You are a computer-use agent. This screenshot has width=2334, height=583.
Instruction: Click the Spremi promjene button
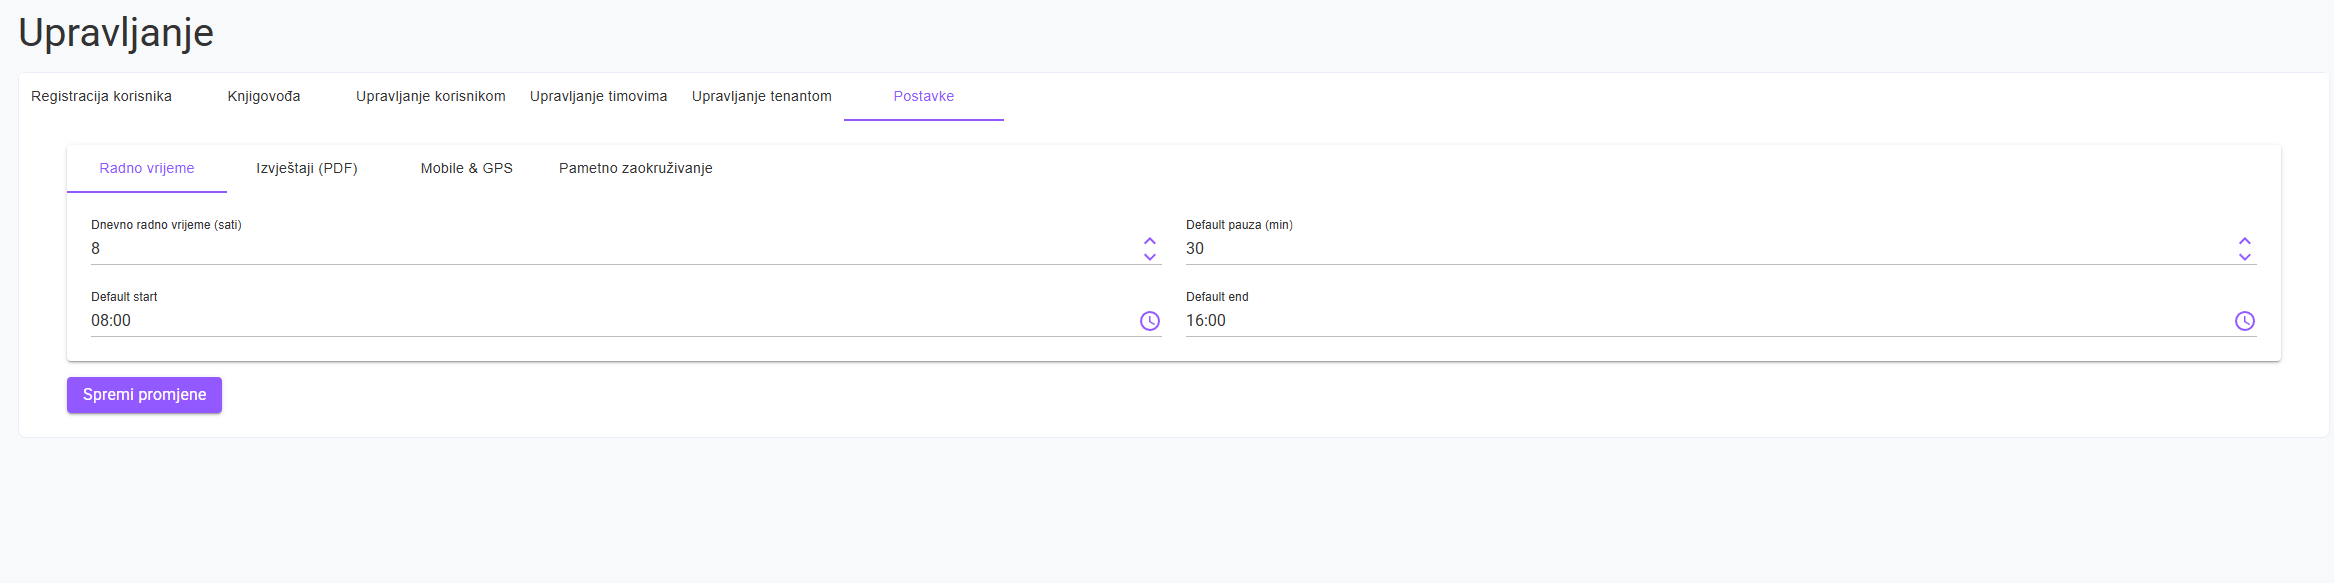coord(144,395)
